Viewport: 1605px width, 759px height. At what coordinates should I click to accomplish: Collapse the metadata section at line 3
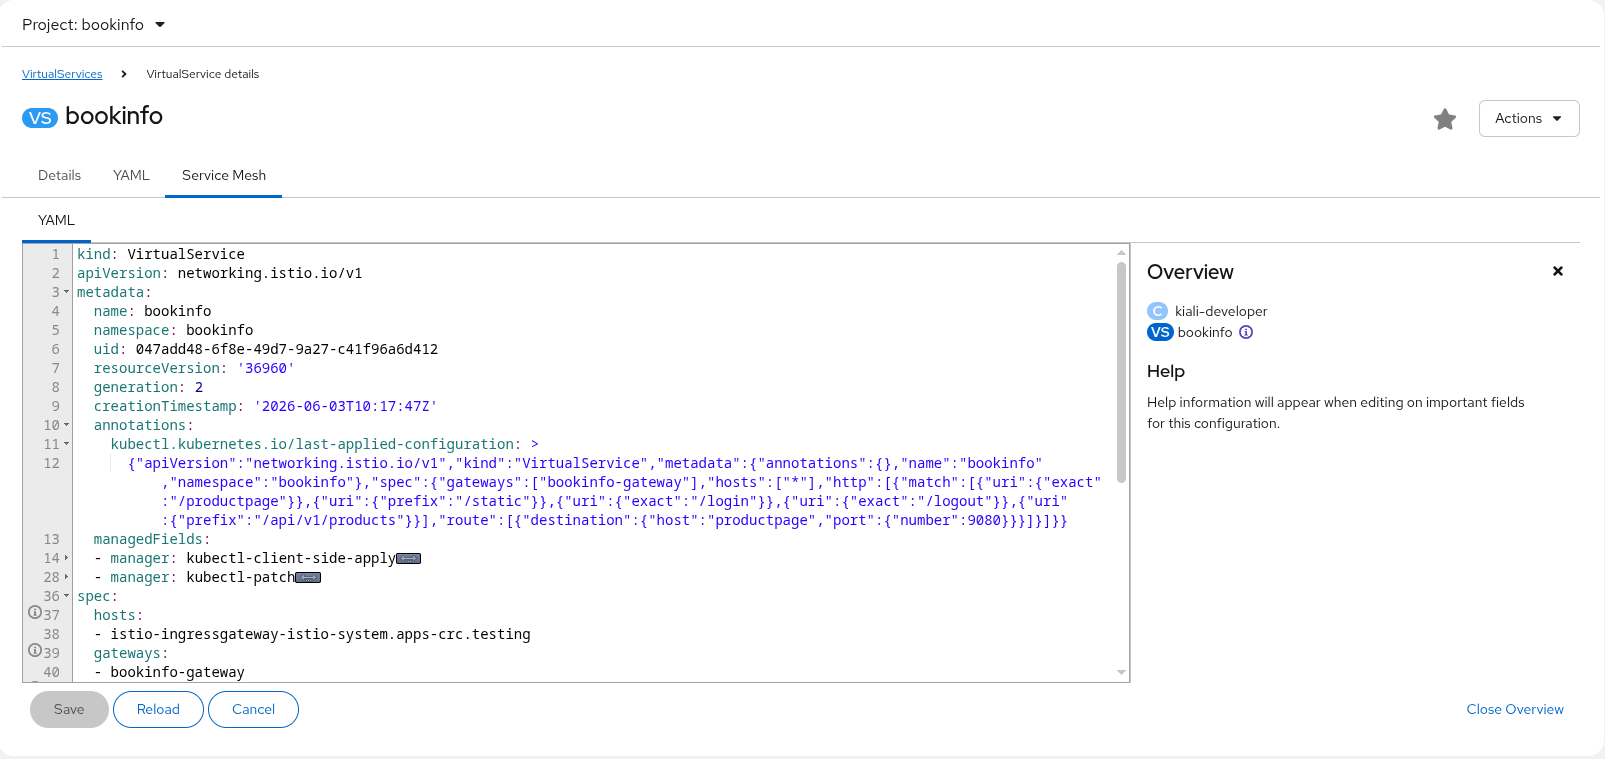pos(67,292)
